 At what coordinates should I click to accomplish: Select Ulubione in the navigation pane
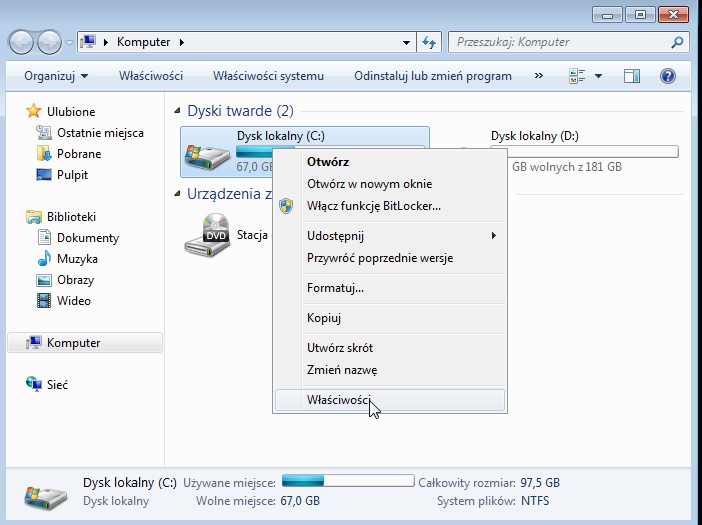point(71,111)
